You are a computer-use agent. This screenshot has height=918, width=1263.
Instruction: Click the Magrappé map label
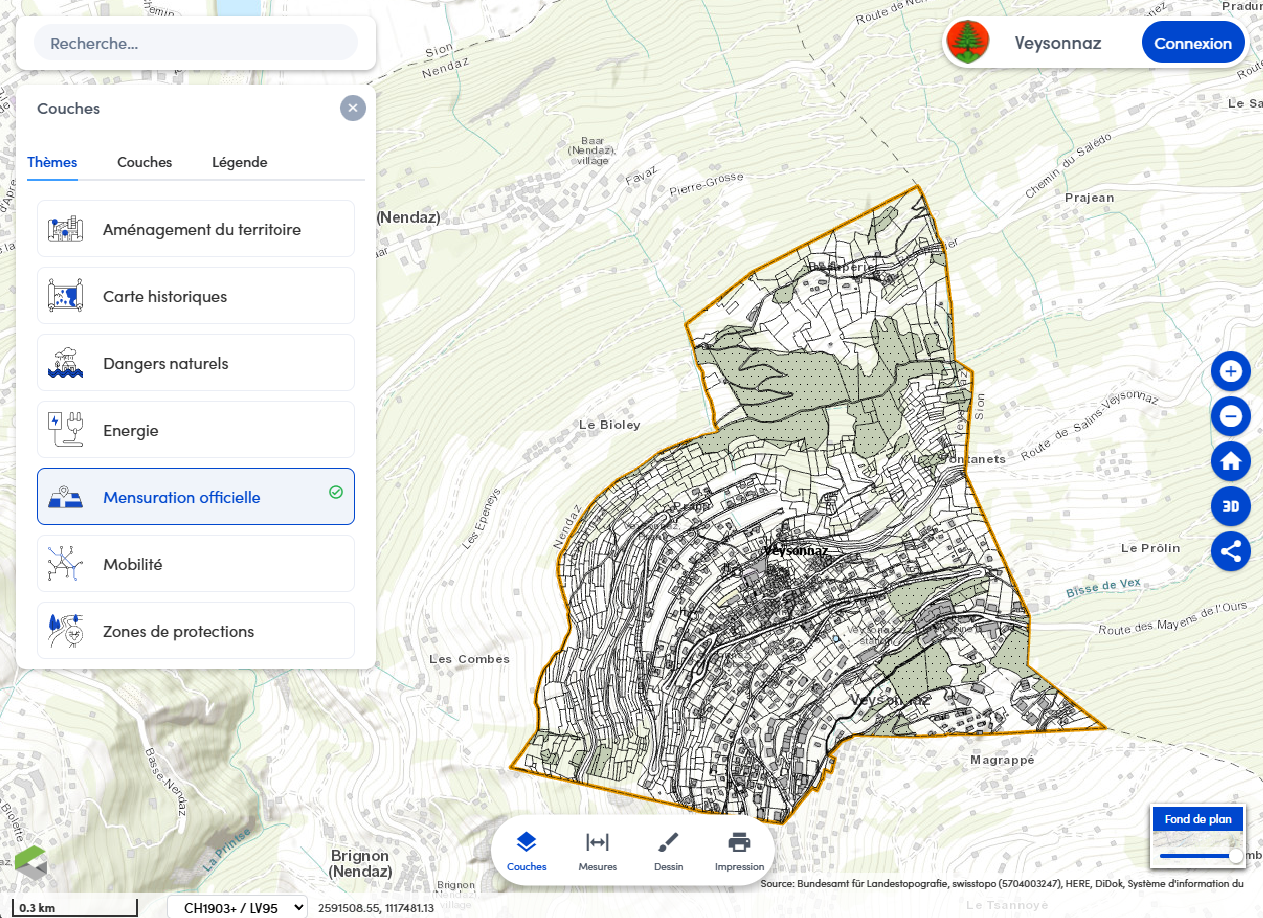click(1002, 760)
